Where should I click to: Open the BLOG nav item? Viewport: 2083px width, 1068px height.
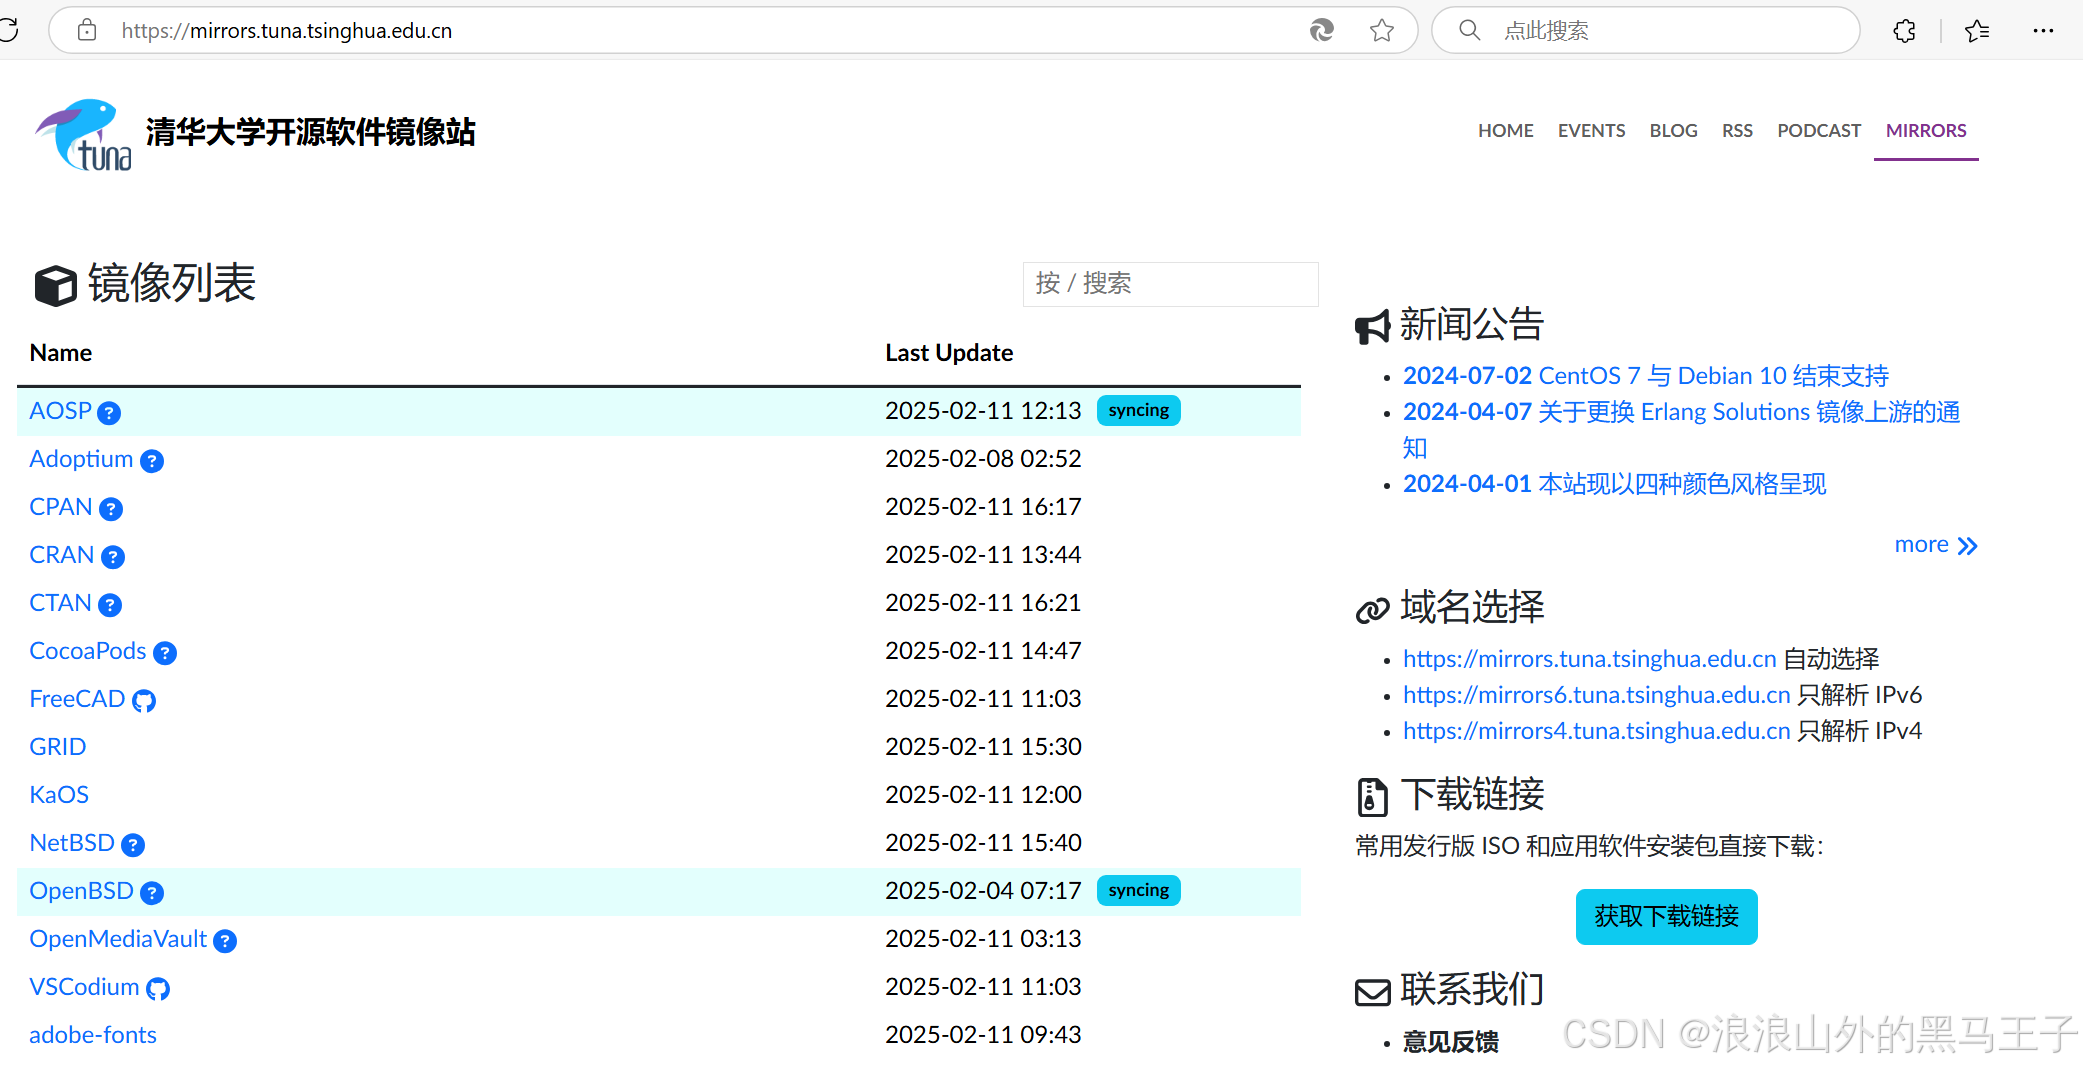point(1674,131)
